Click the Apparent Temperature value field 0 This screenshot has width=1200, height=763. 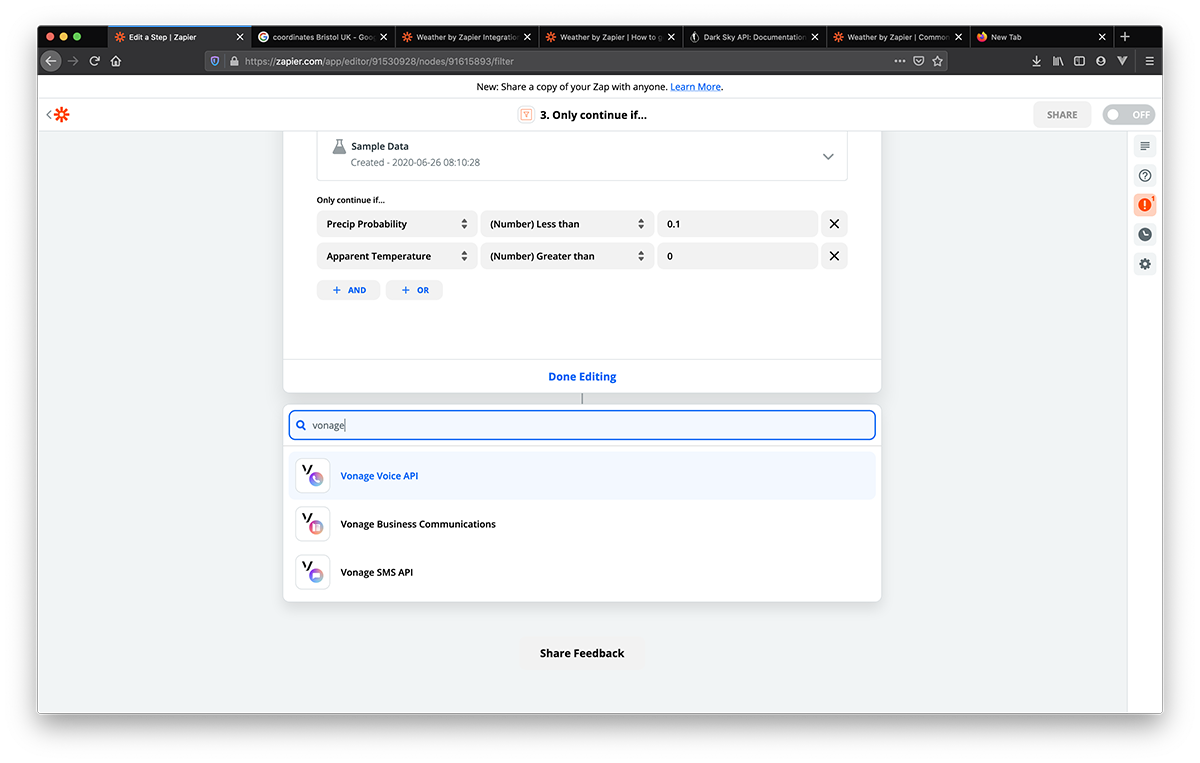point(737,256)
